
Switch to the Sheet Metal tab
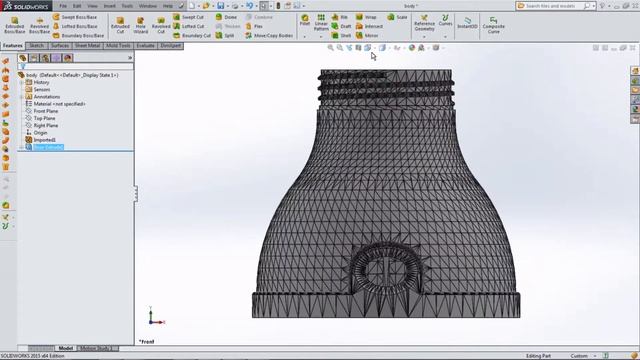[x=87, y=46]
